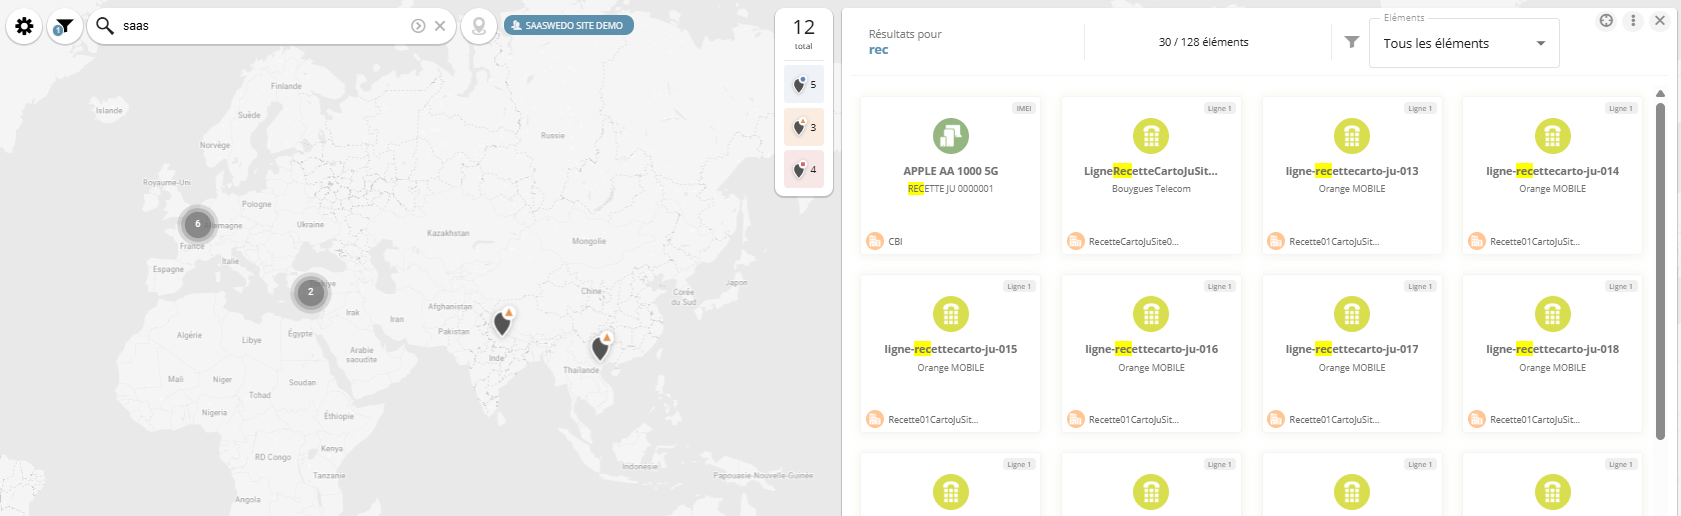Viewport: 1681px width, 516px height.
Task: Open the three-dot more options menu
Action: [1633, 20]
